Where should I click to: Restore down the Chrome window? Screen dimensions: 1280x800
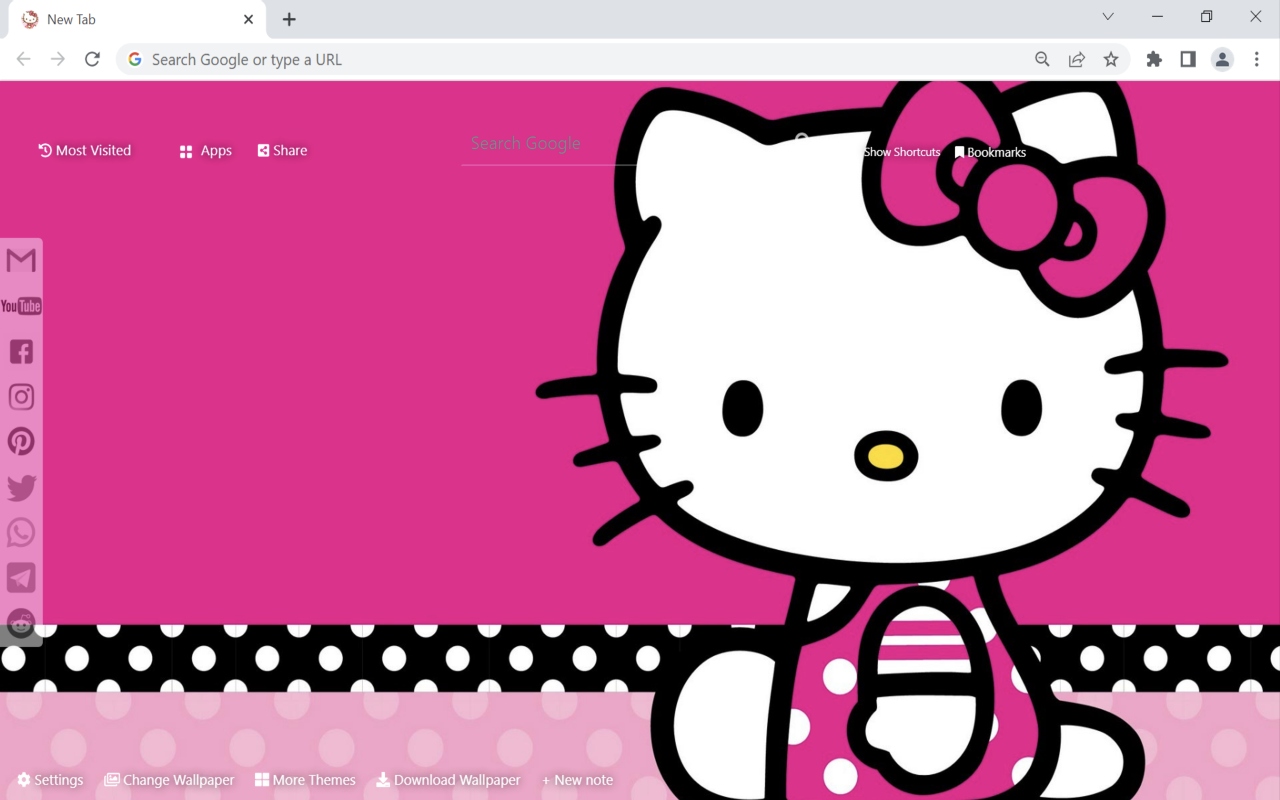coord(1206,16)
